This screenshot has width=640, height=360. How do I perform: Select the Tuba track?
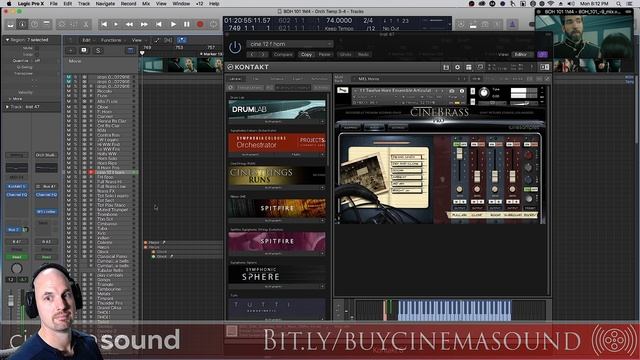102,229
